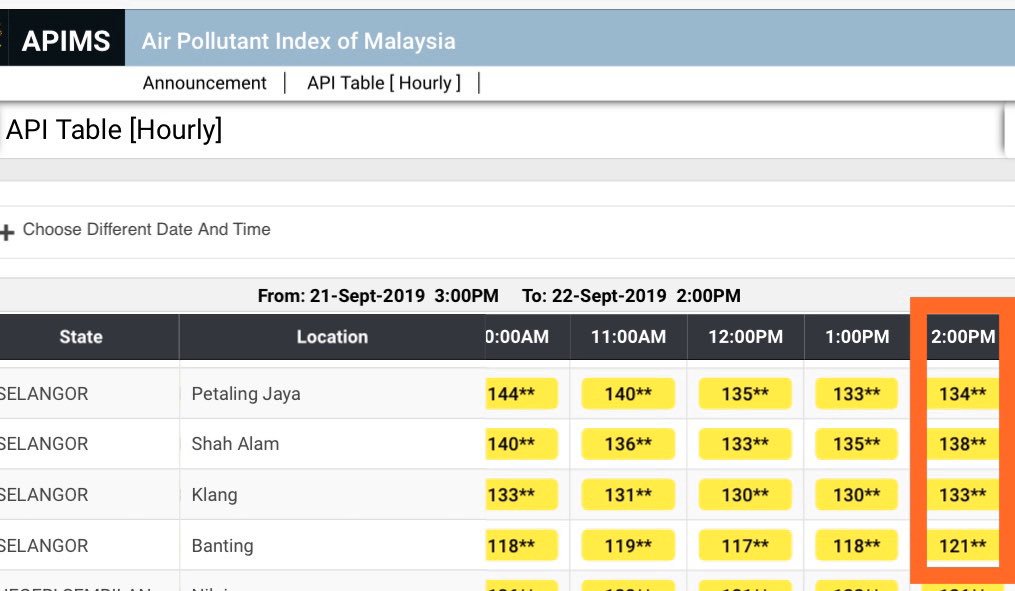Expand the plus icon for date selection
1015x591 pixels.
(7, 232)
